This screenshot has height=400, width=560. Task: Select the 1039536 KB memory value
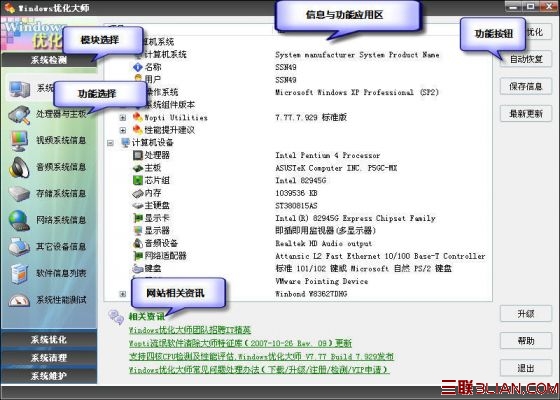tap(296, 193)
